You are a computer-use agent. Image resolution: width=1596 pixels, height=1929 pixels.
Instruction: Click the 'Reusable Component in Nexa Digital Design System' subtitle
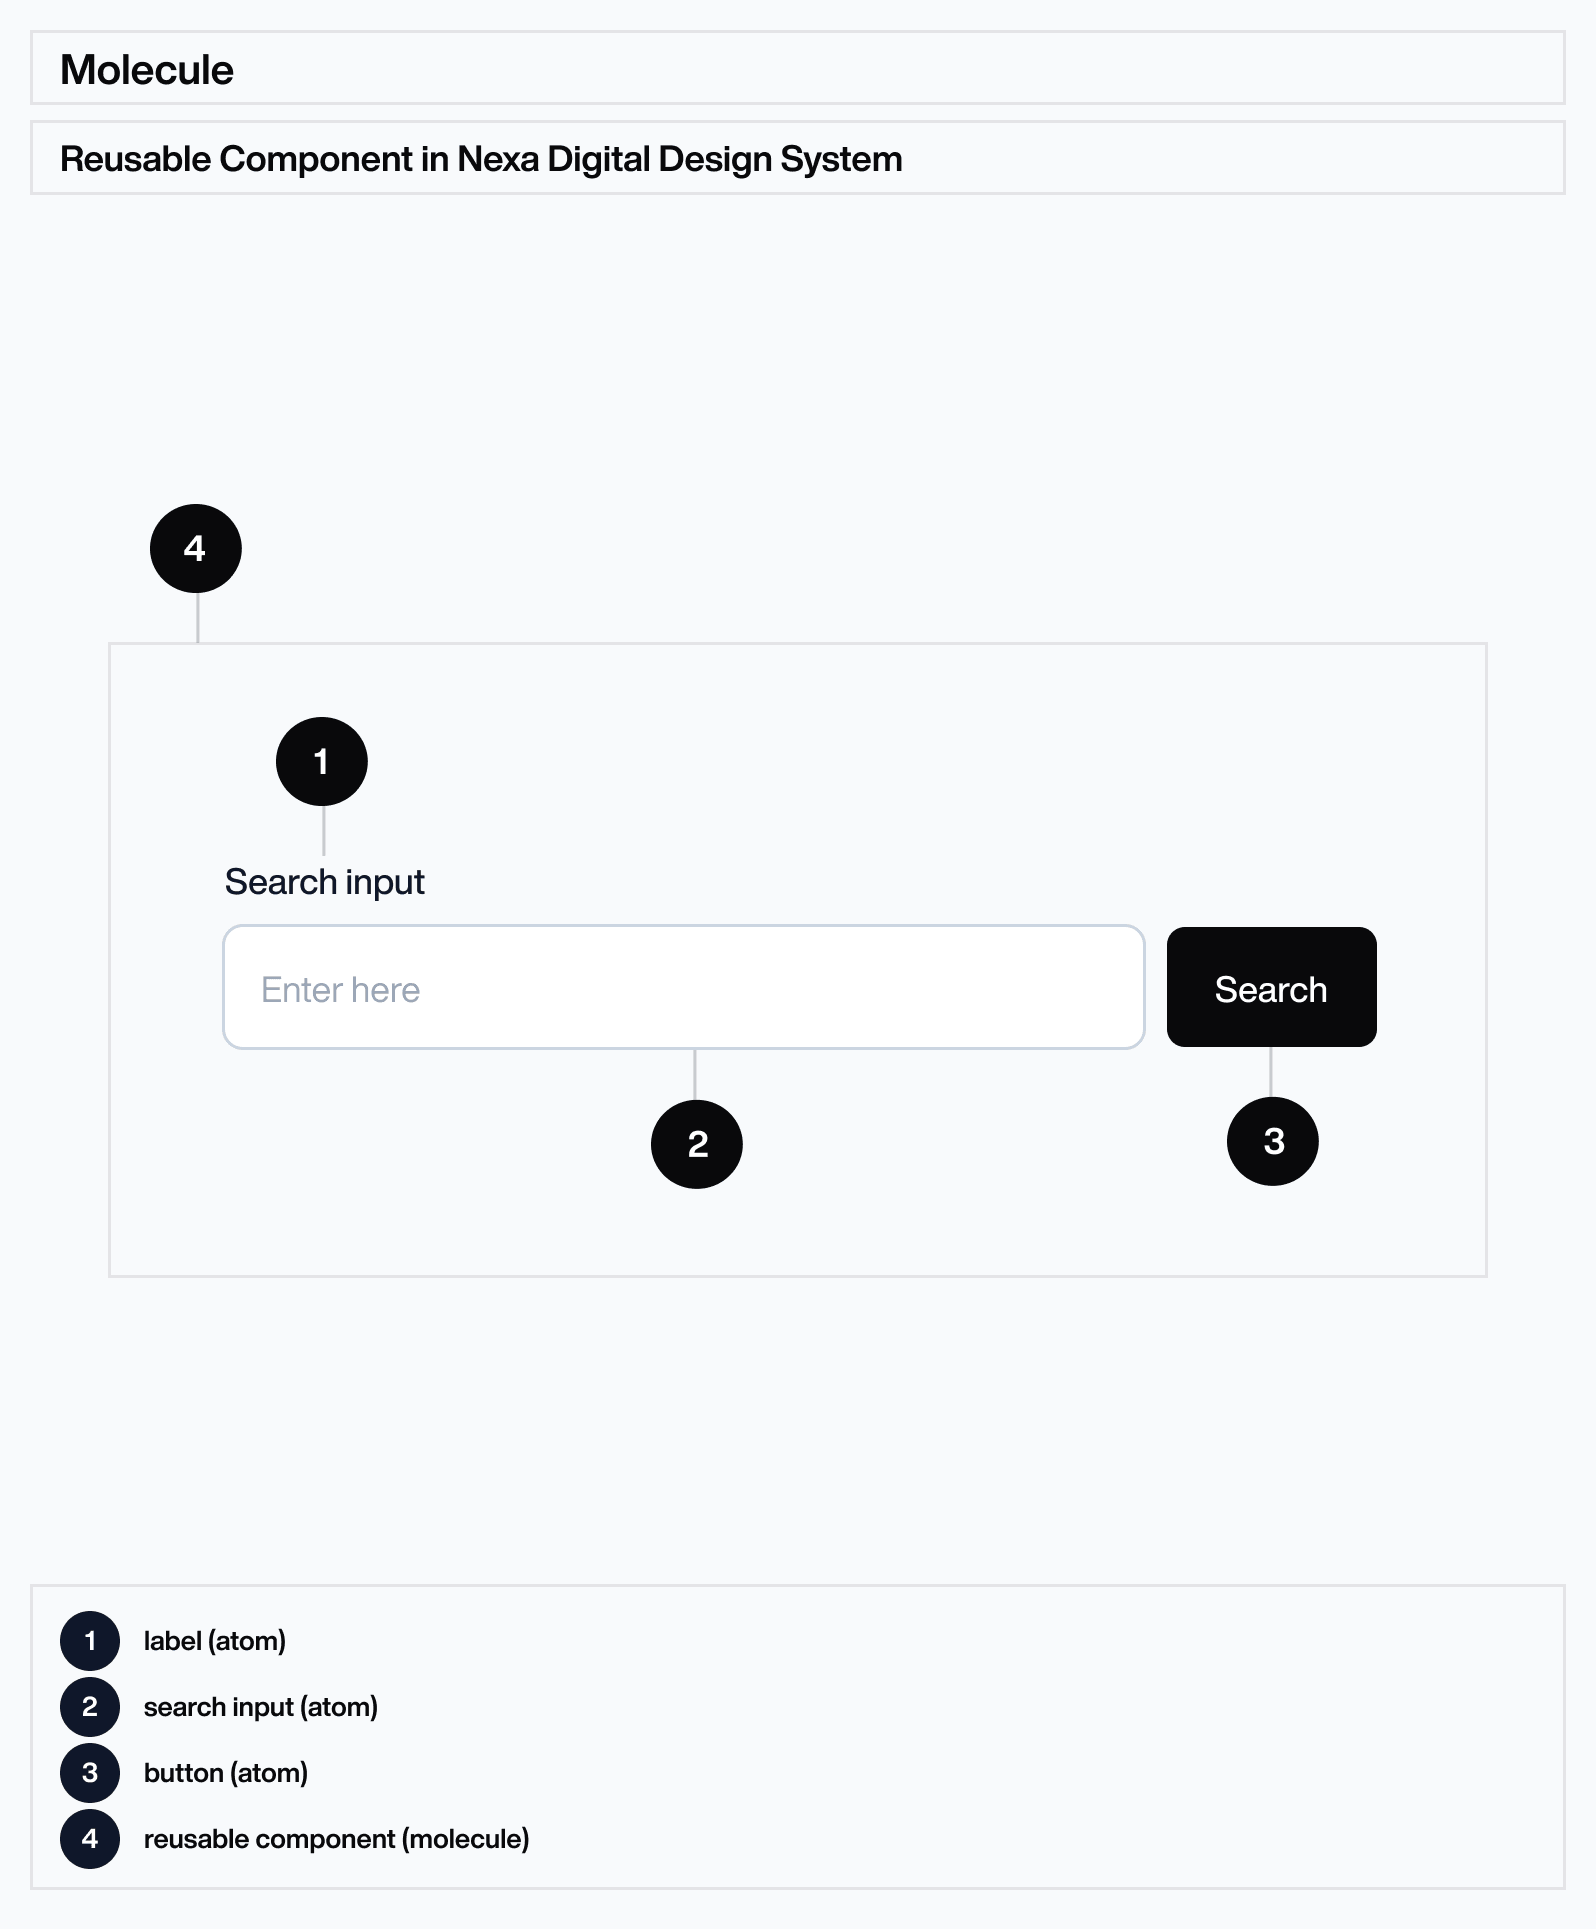(x=481, y=159)
